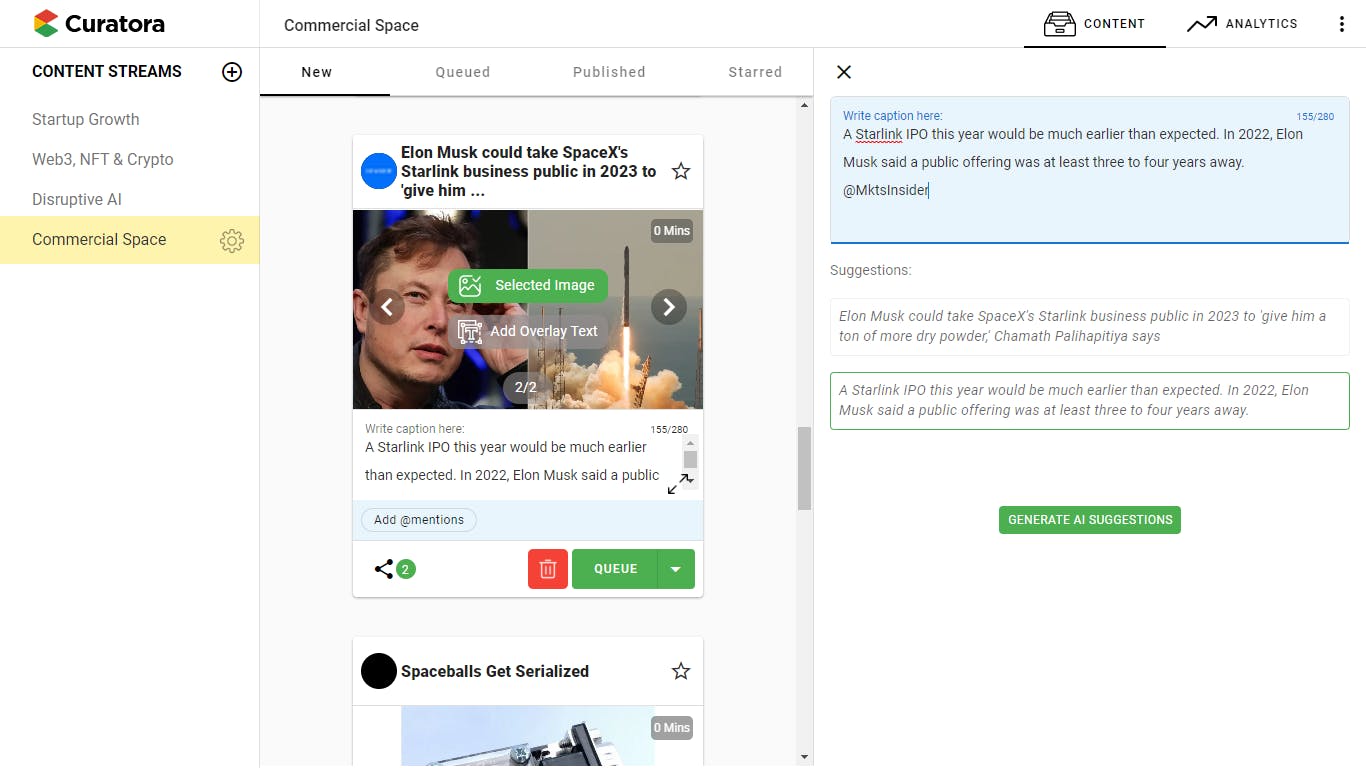Open the Spaceballs Get Serialized title
Image resolution: width=1366 pixels, height=768 pixels.
click(495, 671)
